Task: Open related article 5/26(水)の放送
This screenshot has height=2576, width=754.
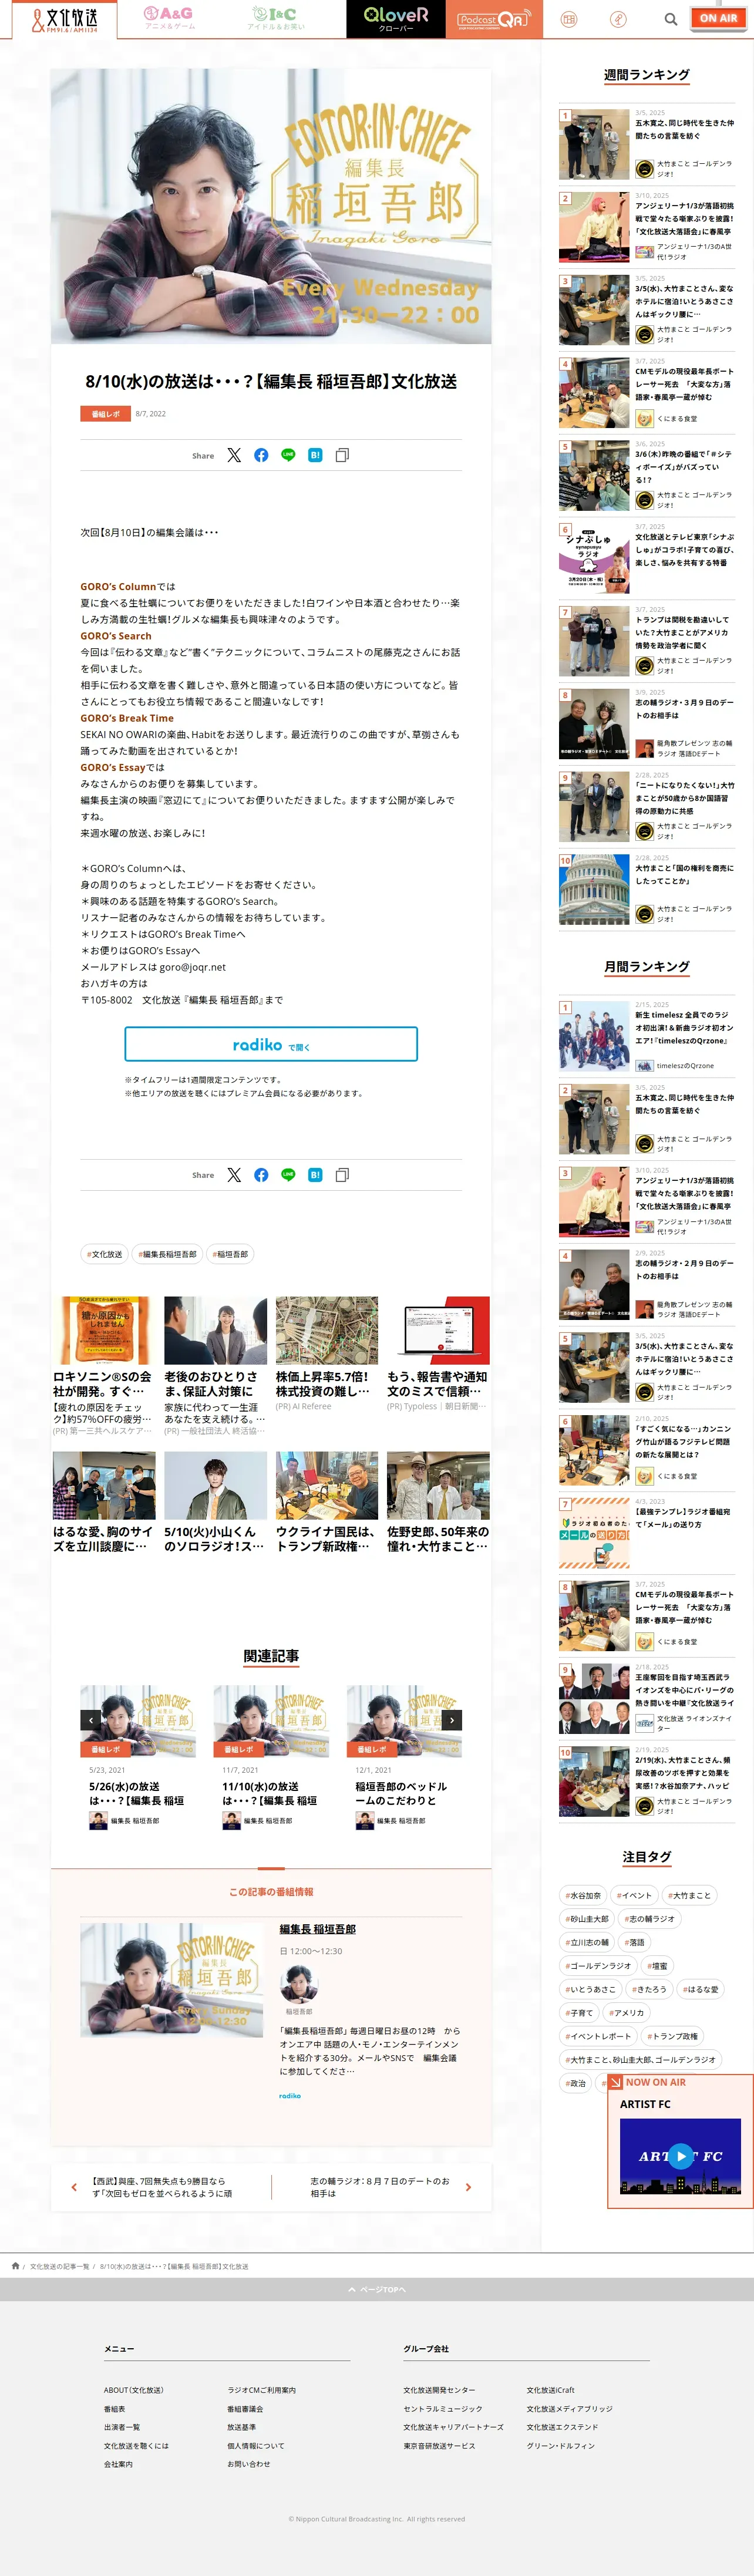Action: point(137,1793)
